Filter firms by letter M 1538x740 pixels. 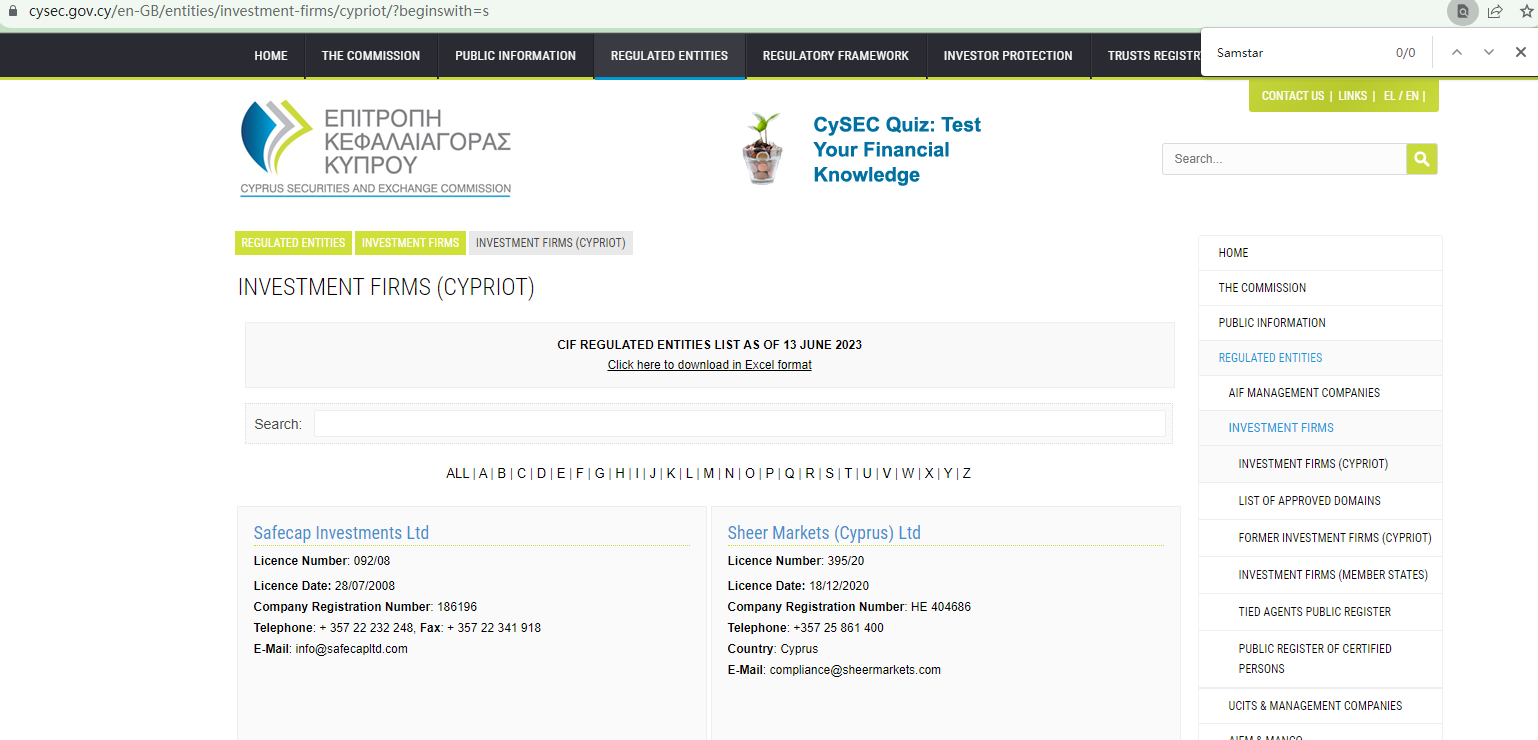coord(709,473)
